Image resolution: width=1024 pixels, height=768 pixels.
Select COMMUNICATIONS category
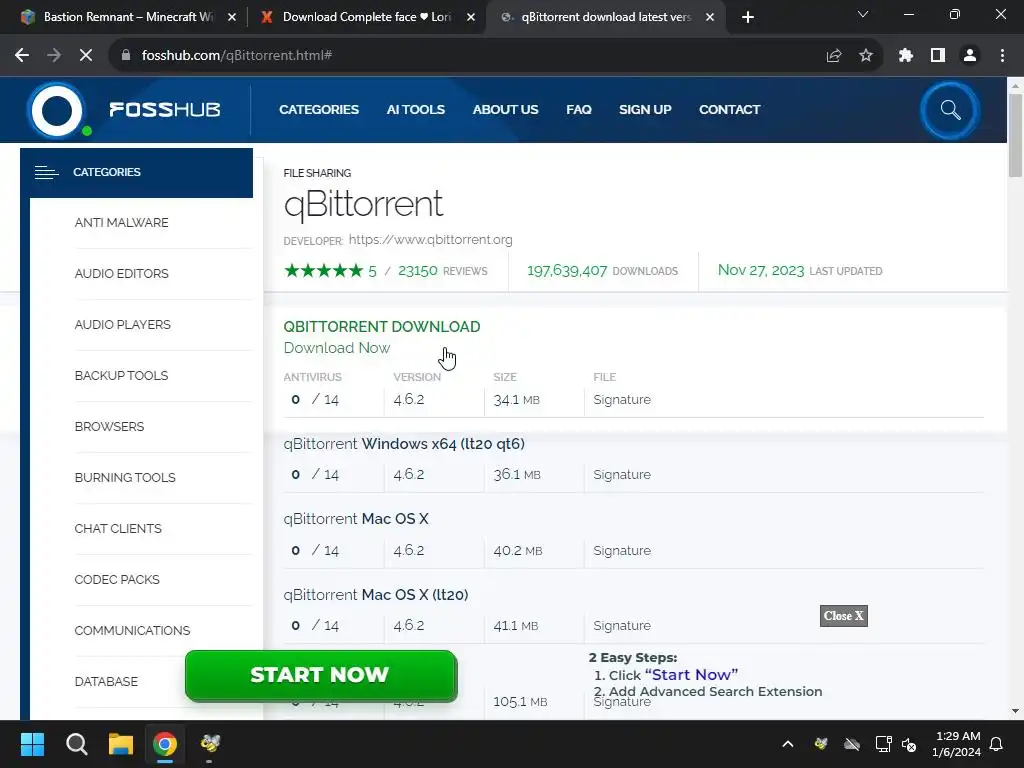(132, 630)
